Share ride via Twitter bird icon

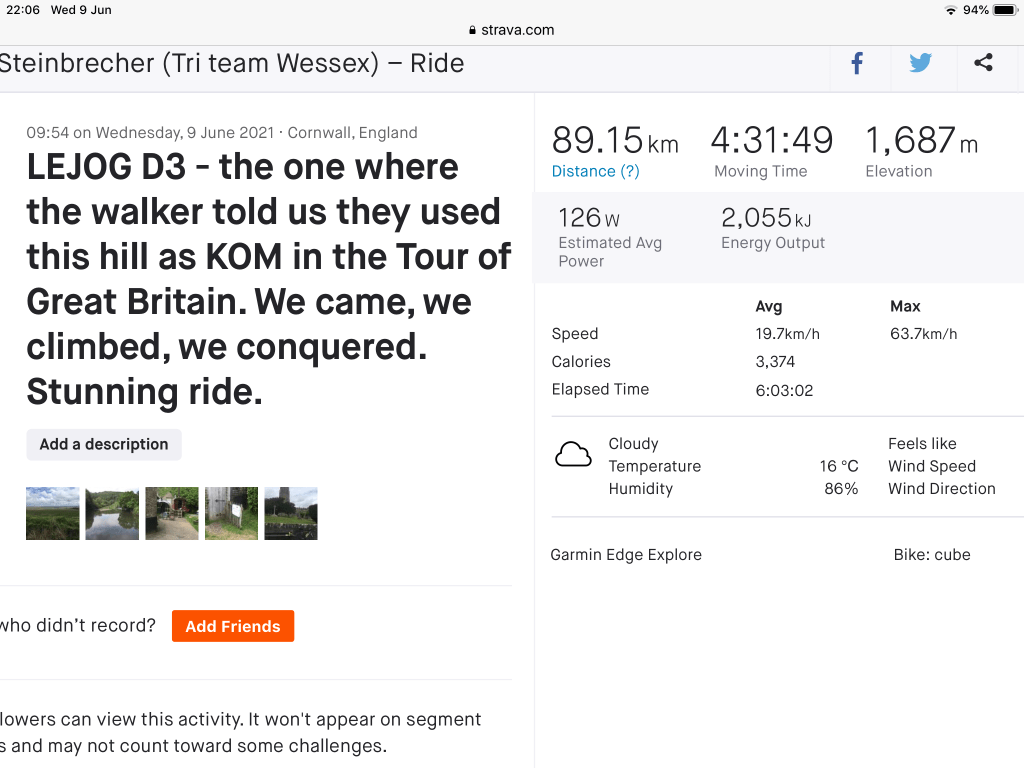coord(920,64)
